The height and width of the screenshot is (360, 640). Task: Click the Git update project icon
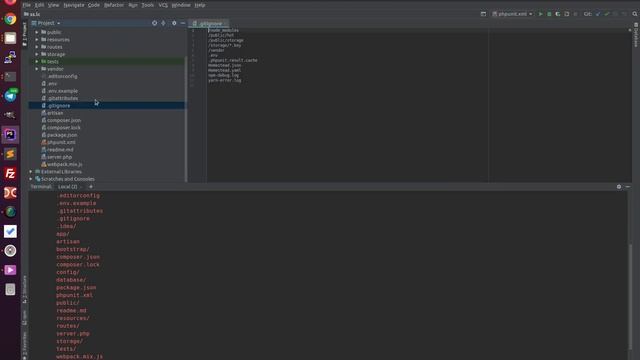pos(598,14)
